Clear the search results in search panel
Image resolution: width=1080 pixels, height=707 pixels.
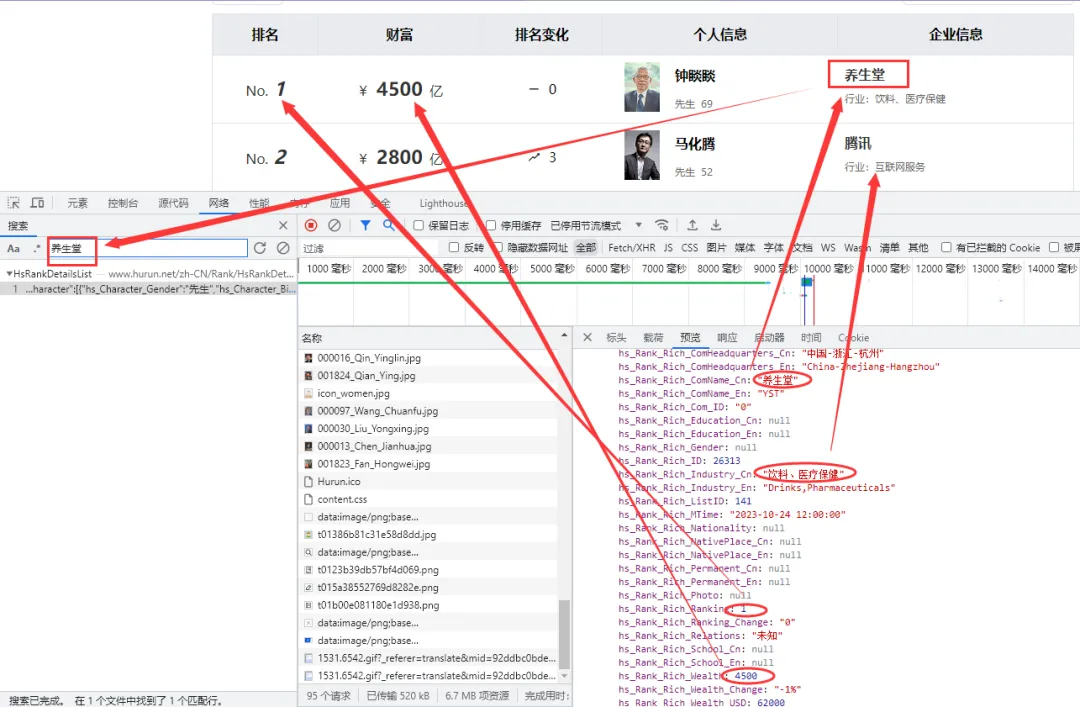click(283, 248)
